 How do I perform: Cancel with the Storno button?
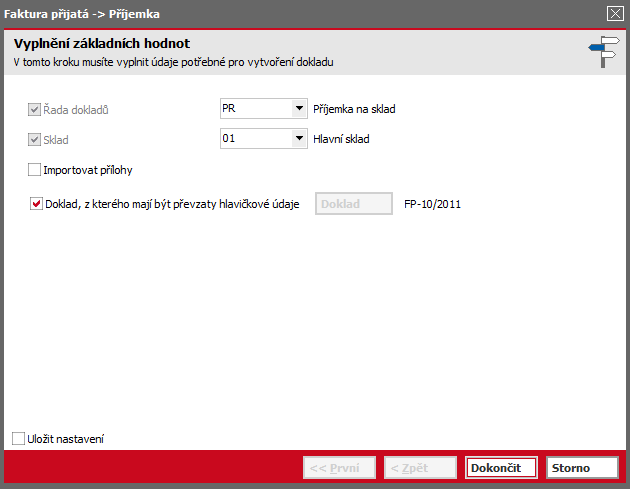tap(582, 468)
